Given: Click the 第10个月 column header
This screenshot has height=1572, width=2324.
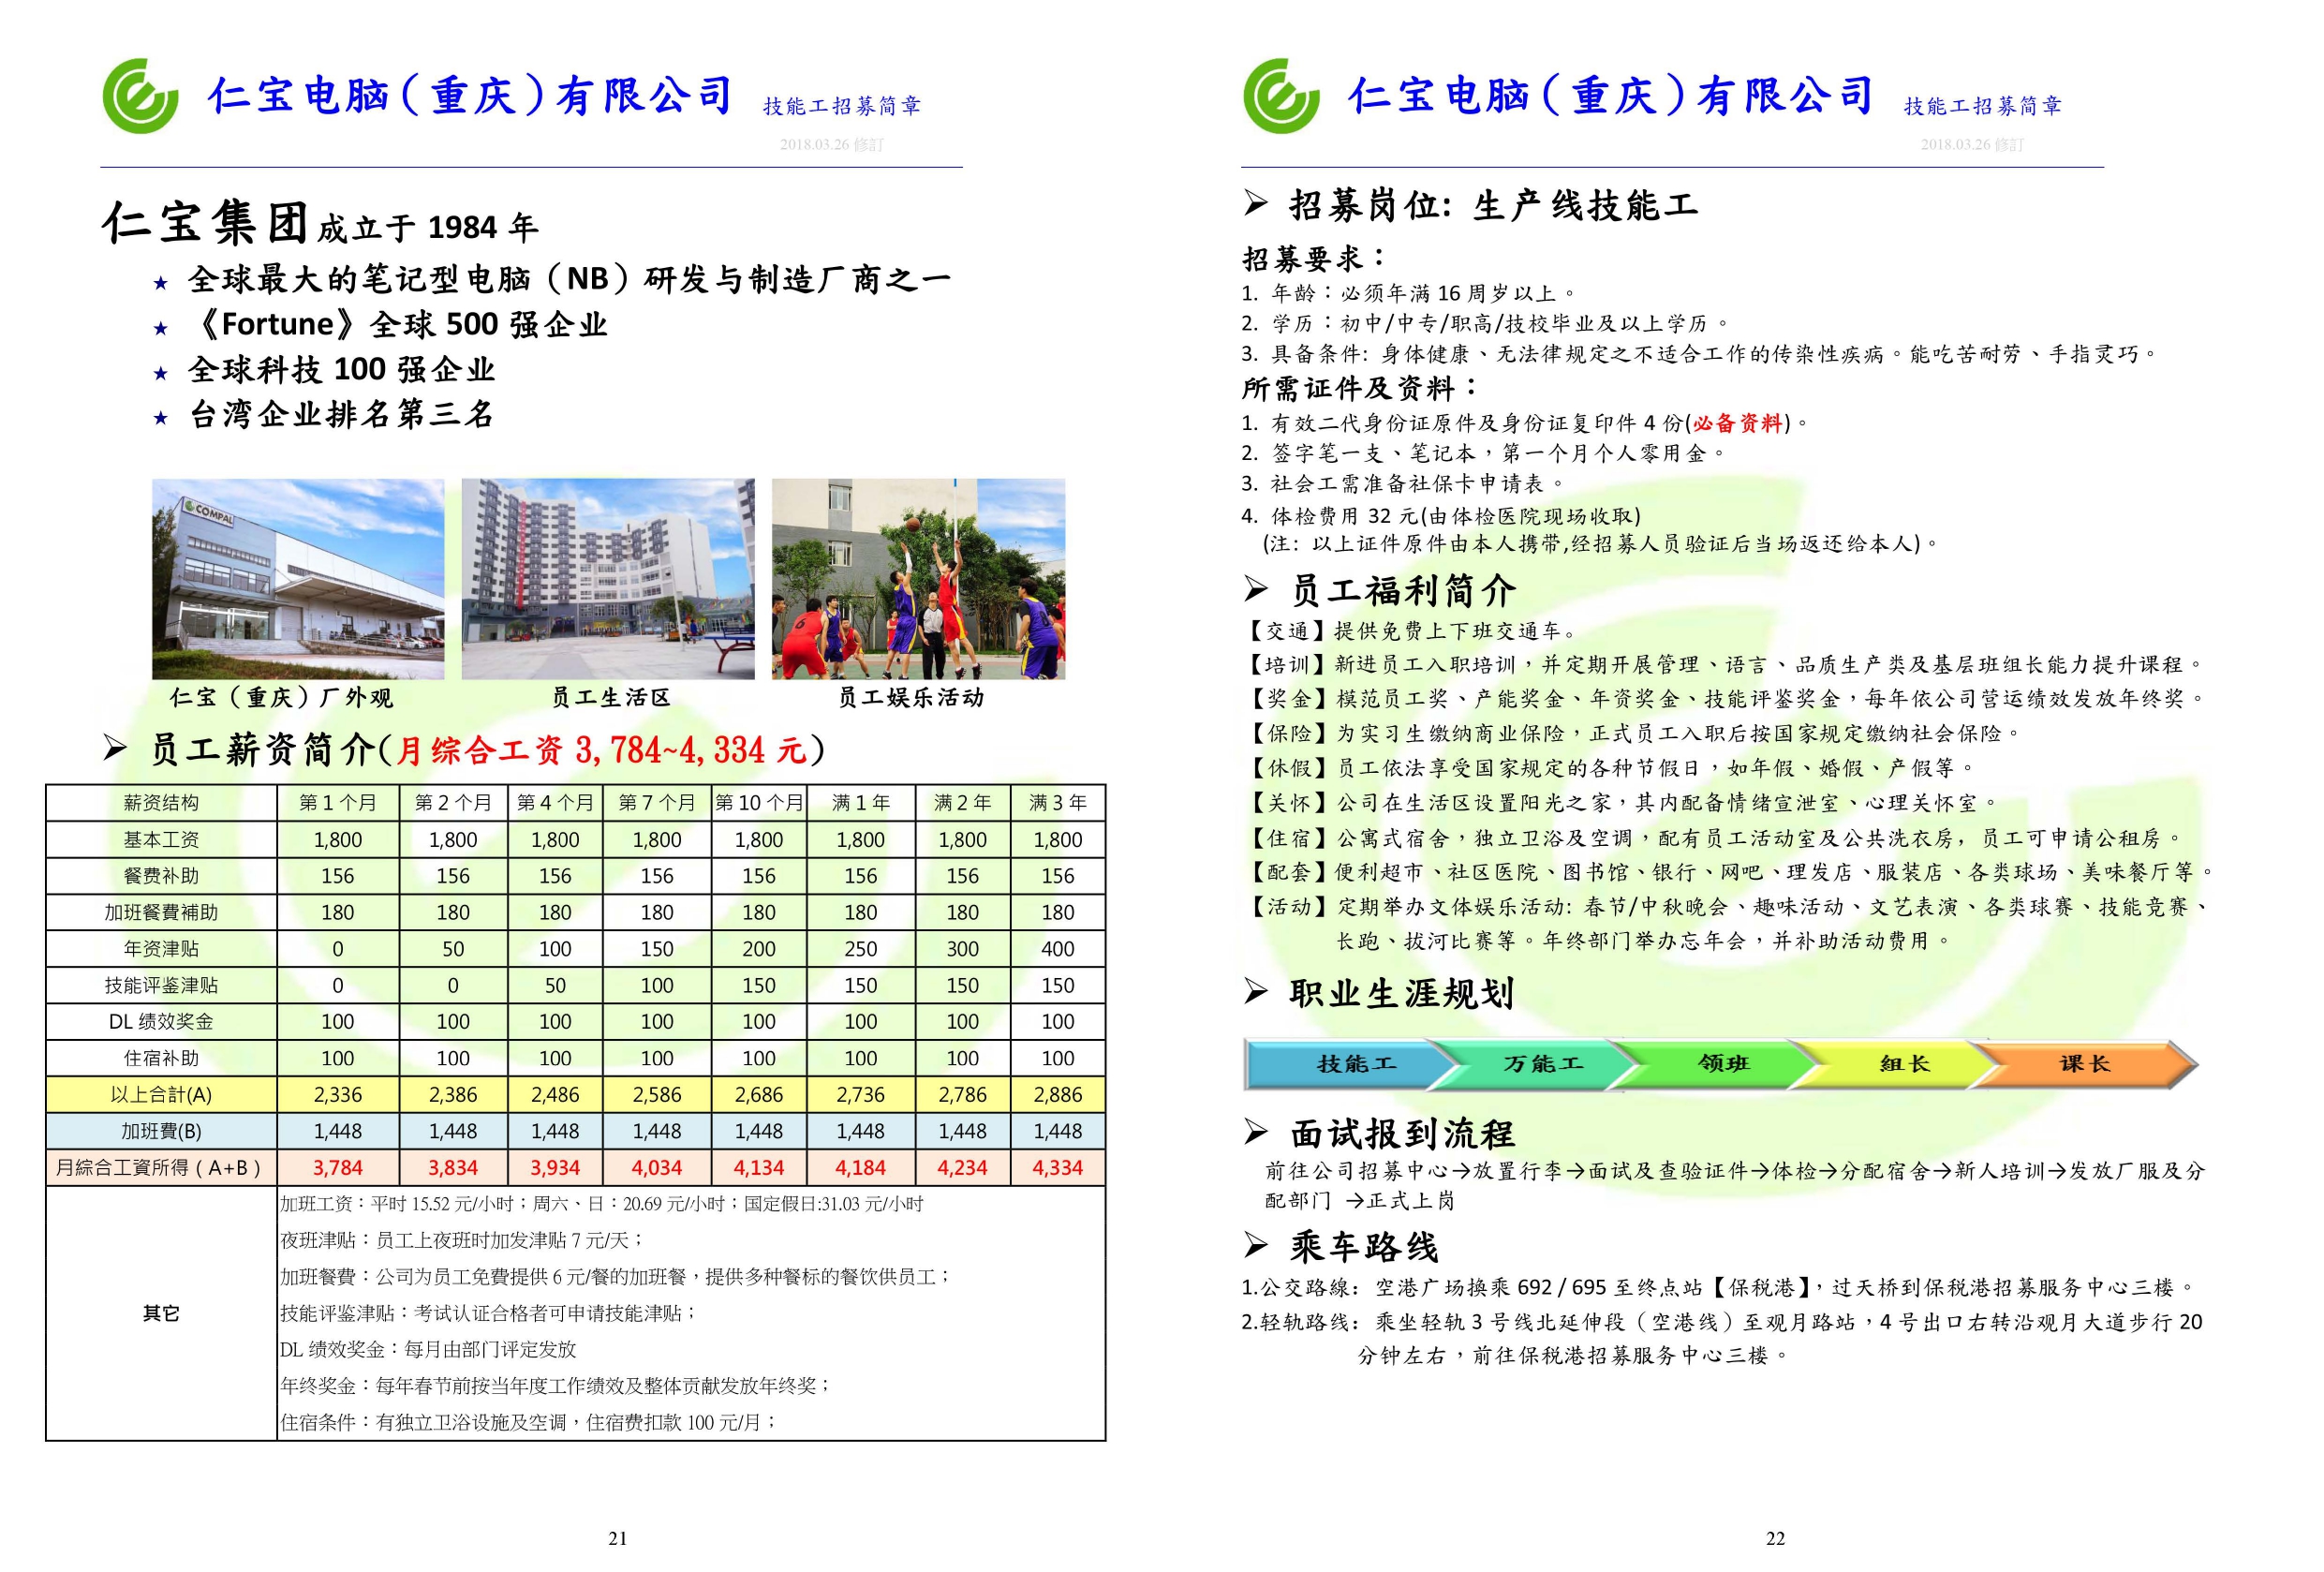Looking at the screenshot, I should tap(759, 803).
